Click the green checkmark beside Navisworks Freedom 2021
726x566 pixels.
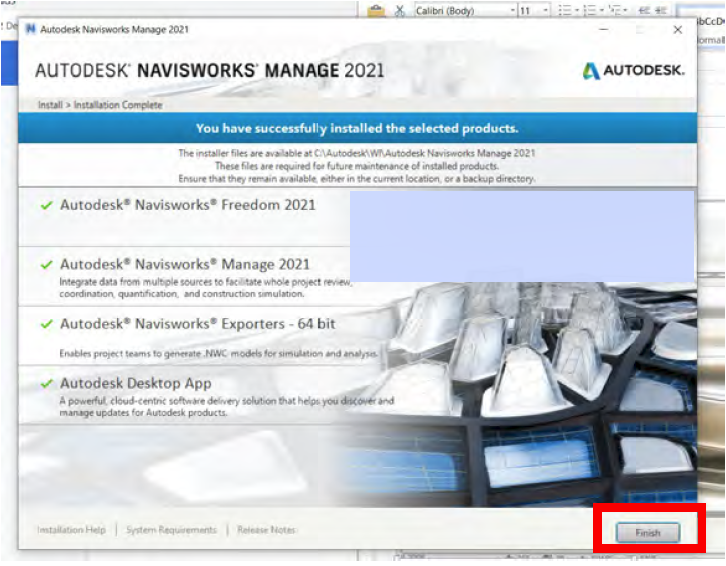[x=46, y=205]
